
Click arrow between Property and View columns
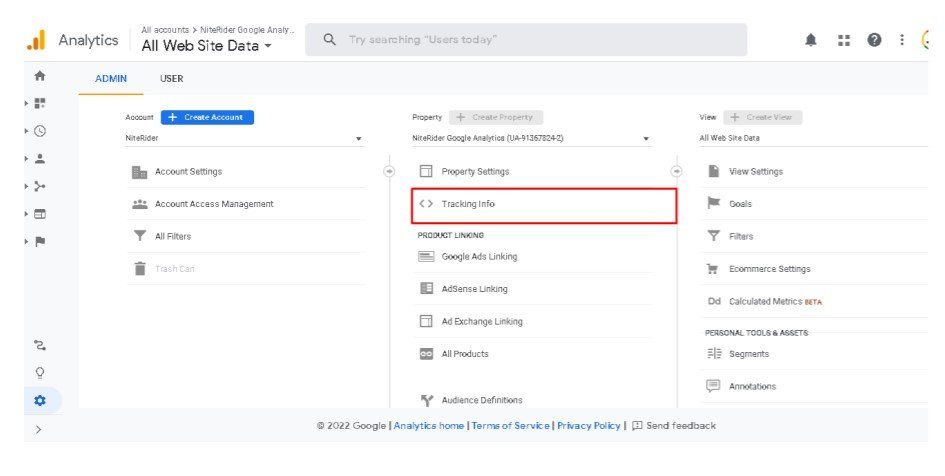pyautogui.click(x=677, y=172)
